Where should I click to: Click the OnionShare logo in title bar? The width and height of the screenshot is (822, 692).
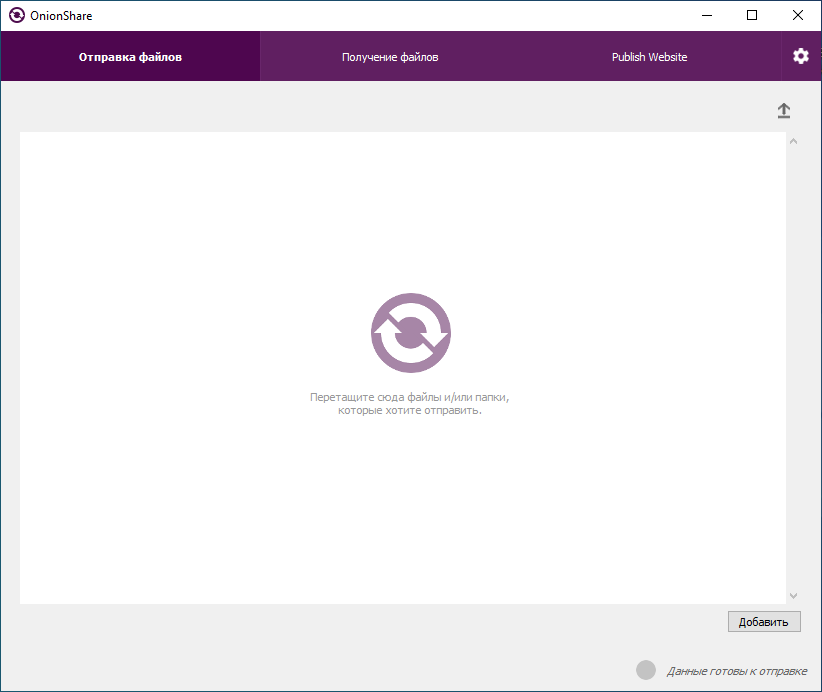(x=17, y=15)
